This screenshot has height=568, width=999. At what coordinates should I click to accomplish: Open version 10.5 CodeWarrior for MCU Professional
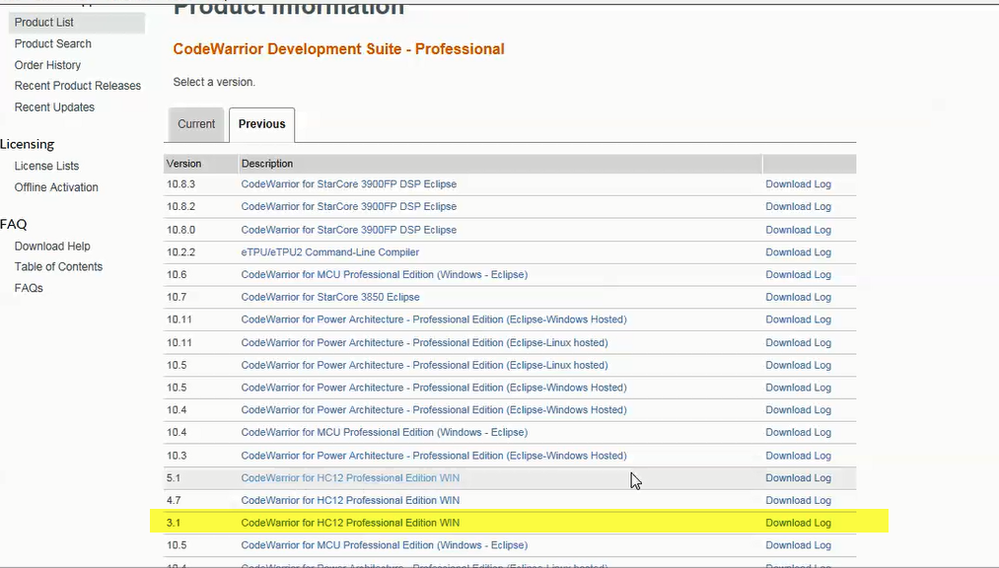[x=384, y=545]
